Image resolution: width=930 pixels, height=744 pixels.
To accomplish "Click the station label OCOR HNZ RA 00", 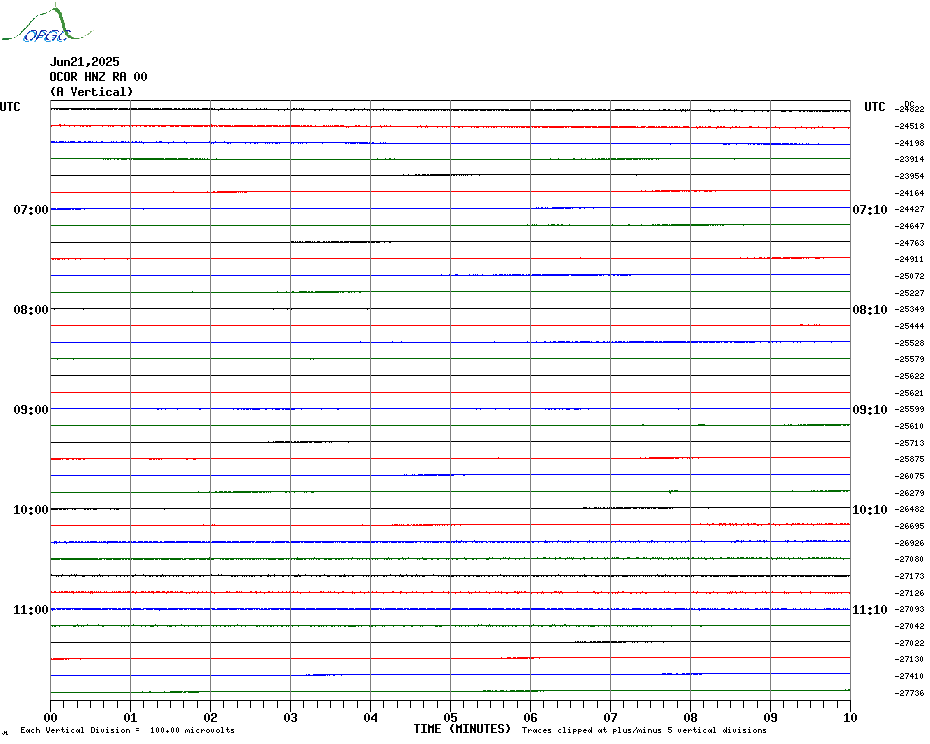I will click(x=98, y=77).
